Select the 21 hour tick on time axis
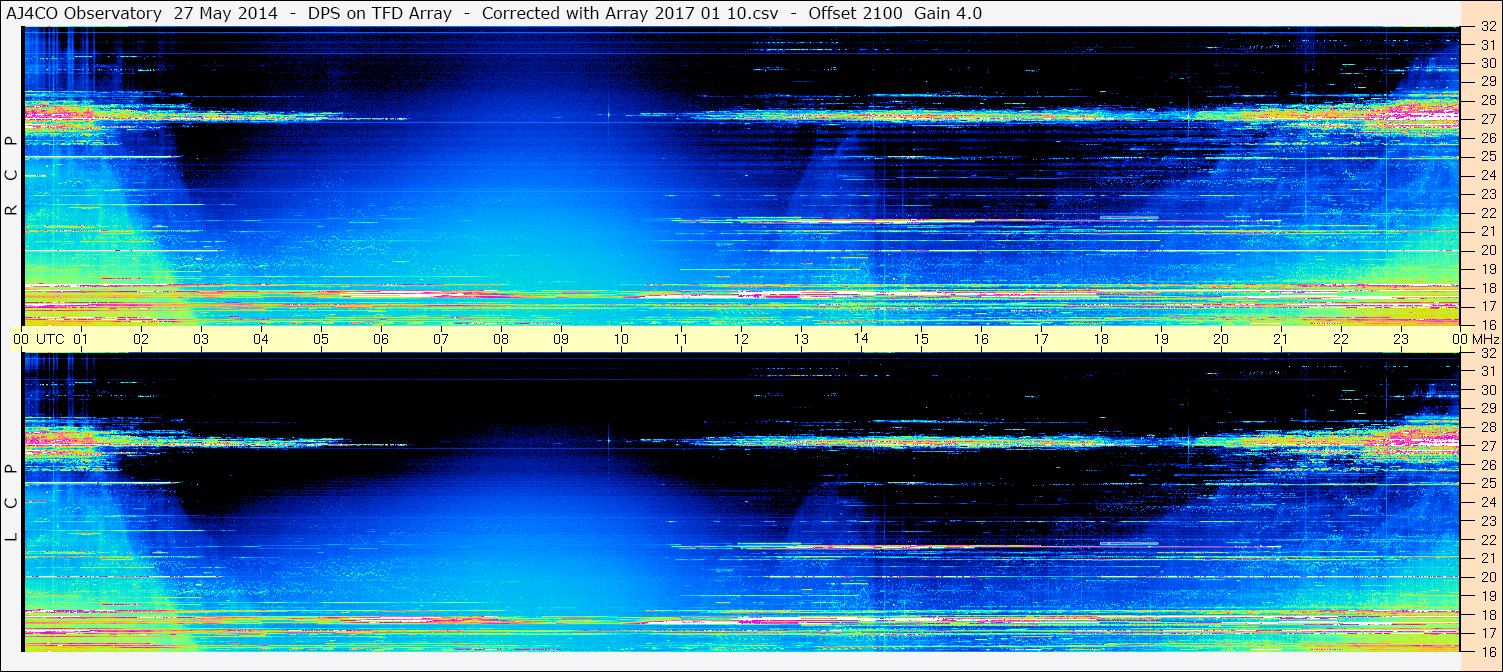The width and height of the screenshot is (1503, 672). tap(1281, 339)
